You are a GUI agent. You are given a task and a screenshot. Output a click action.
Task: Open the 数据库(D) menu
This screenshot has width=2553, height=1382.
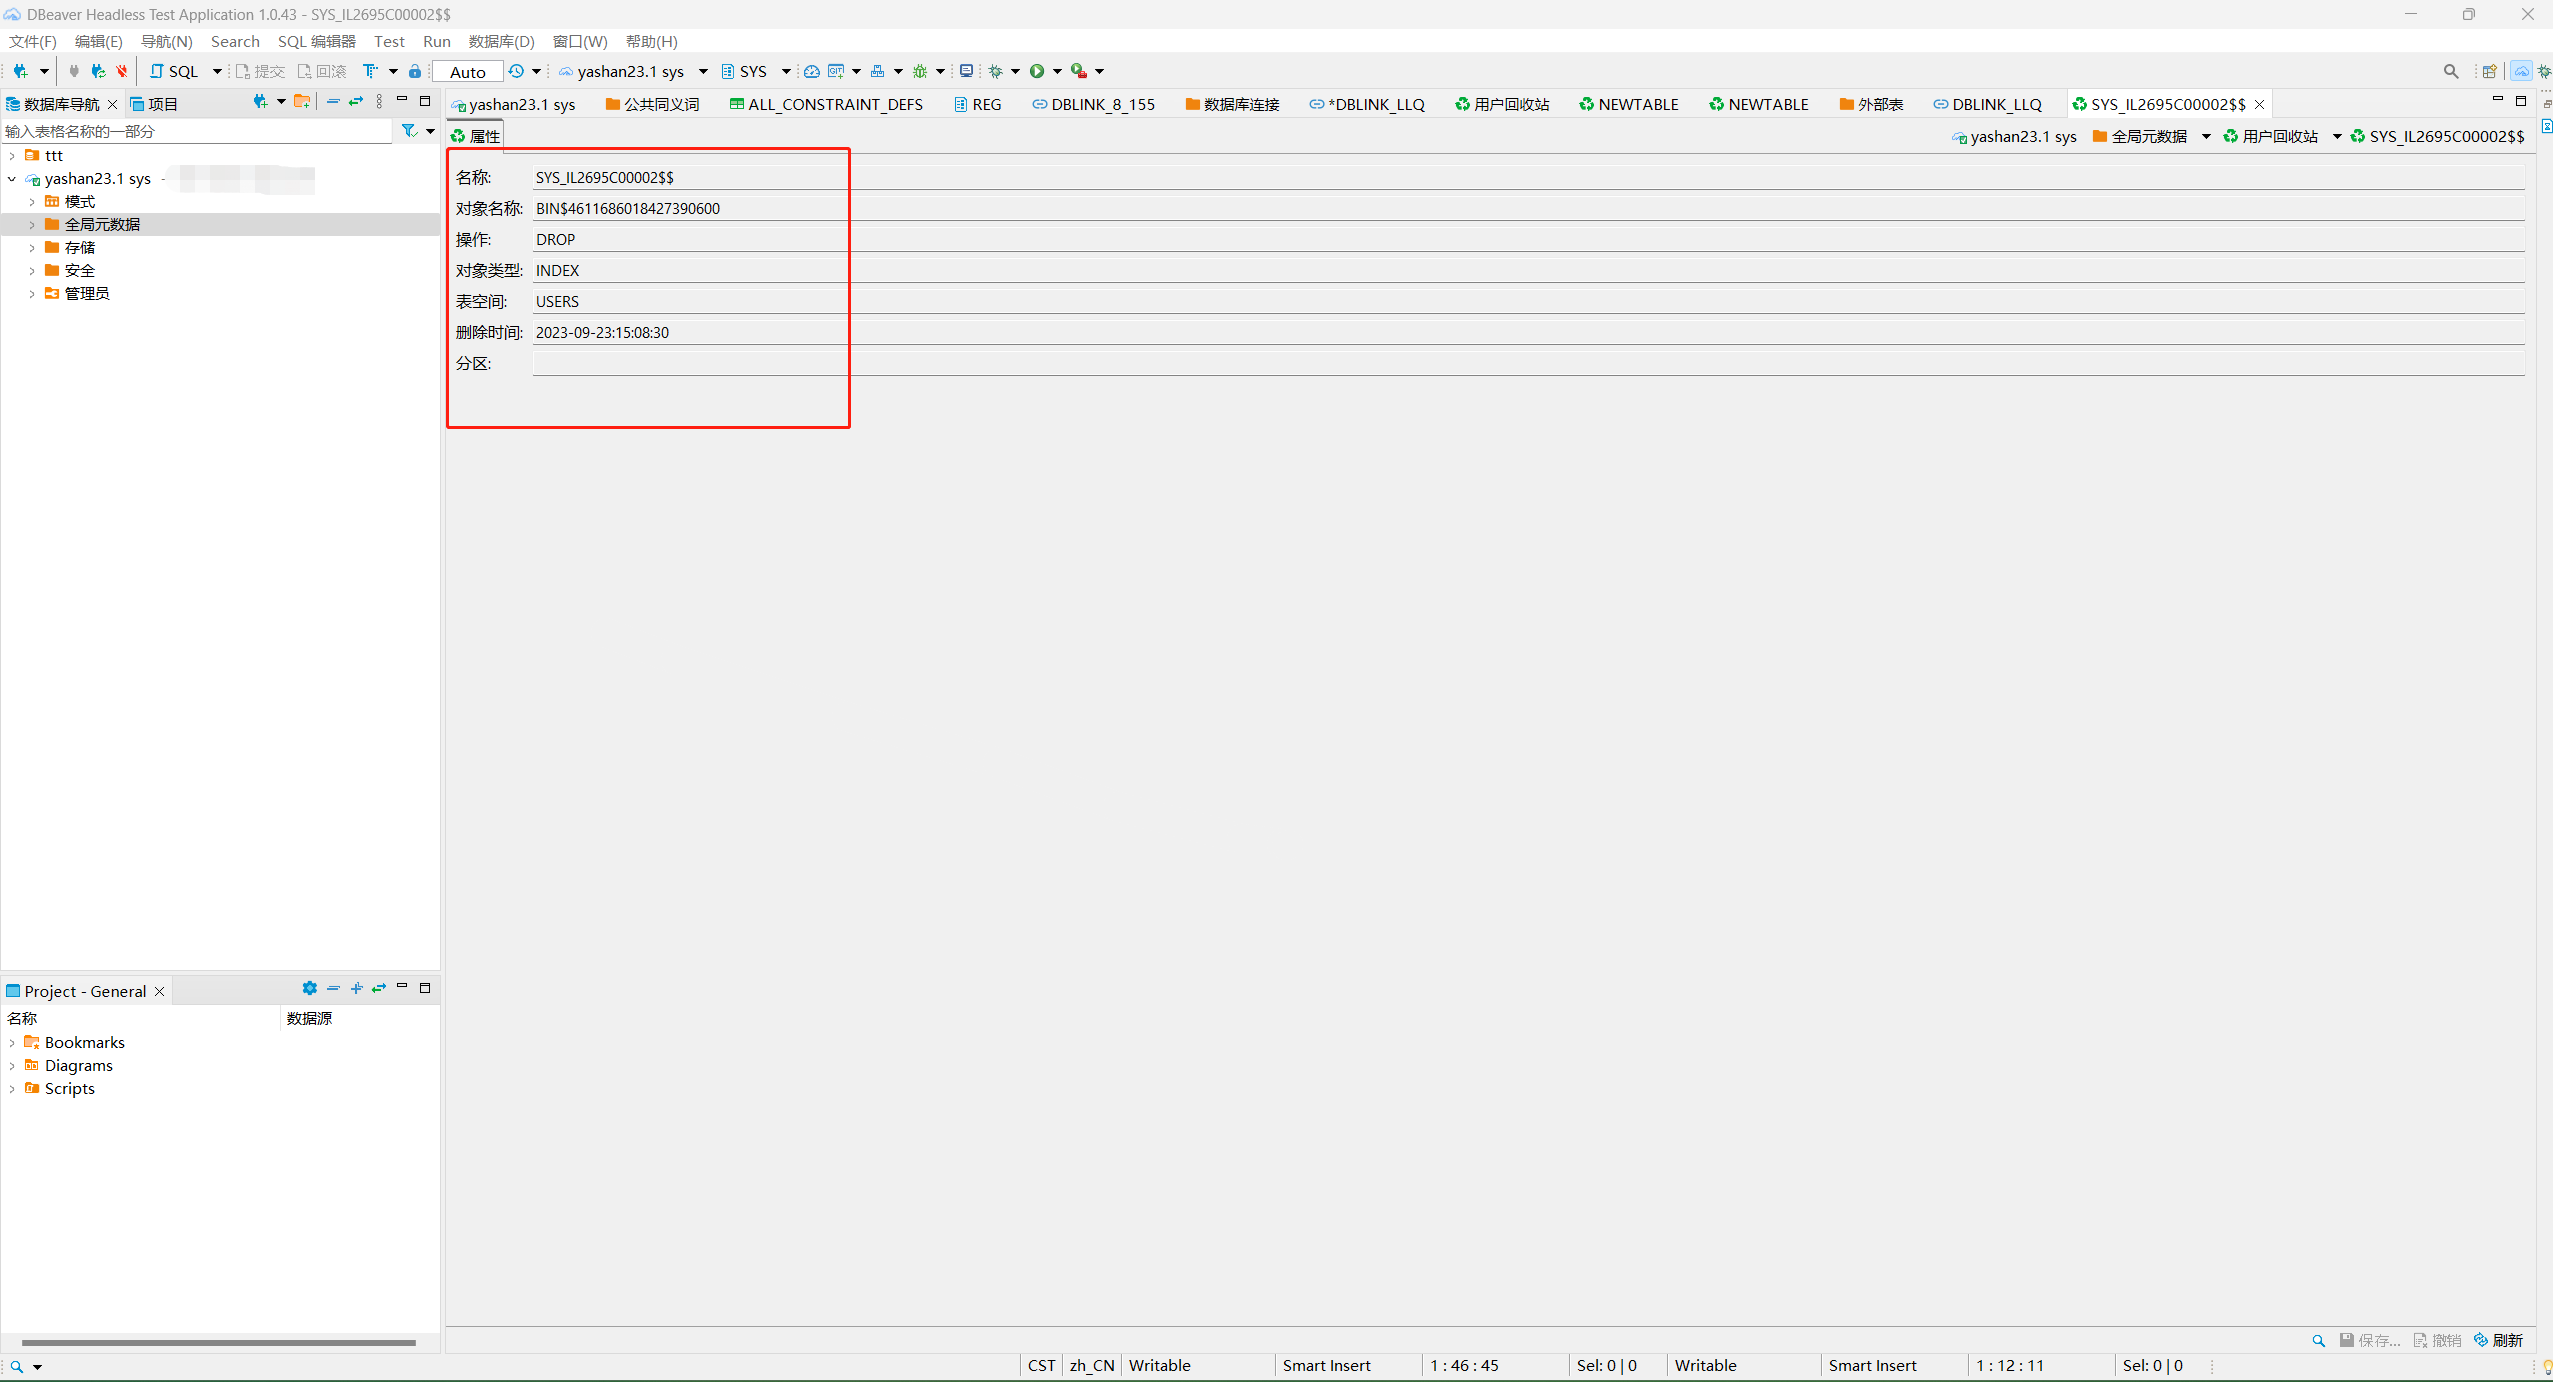point(501,41)
